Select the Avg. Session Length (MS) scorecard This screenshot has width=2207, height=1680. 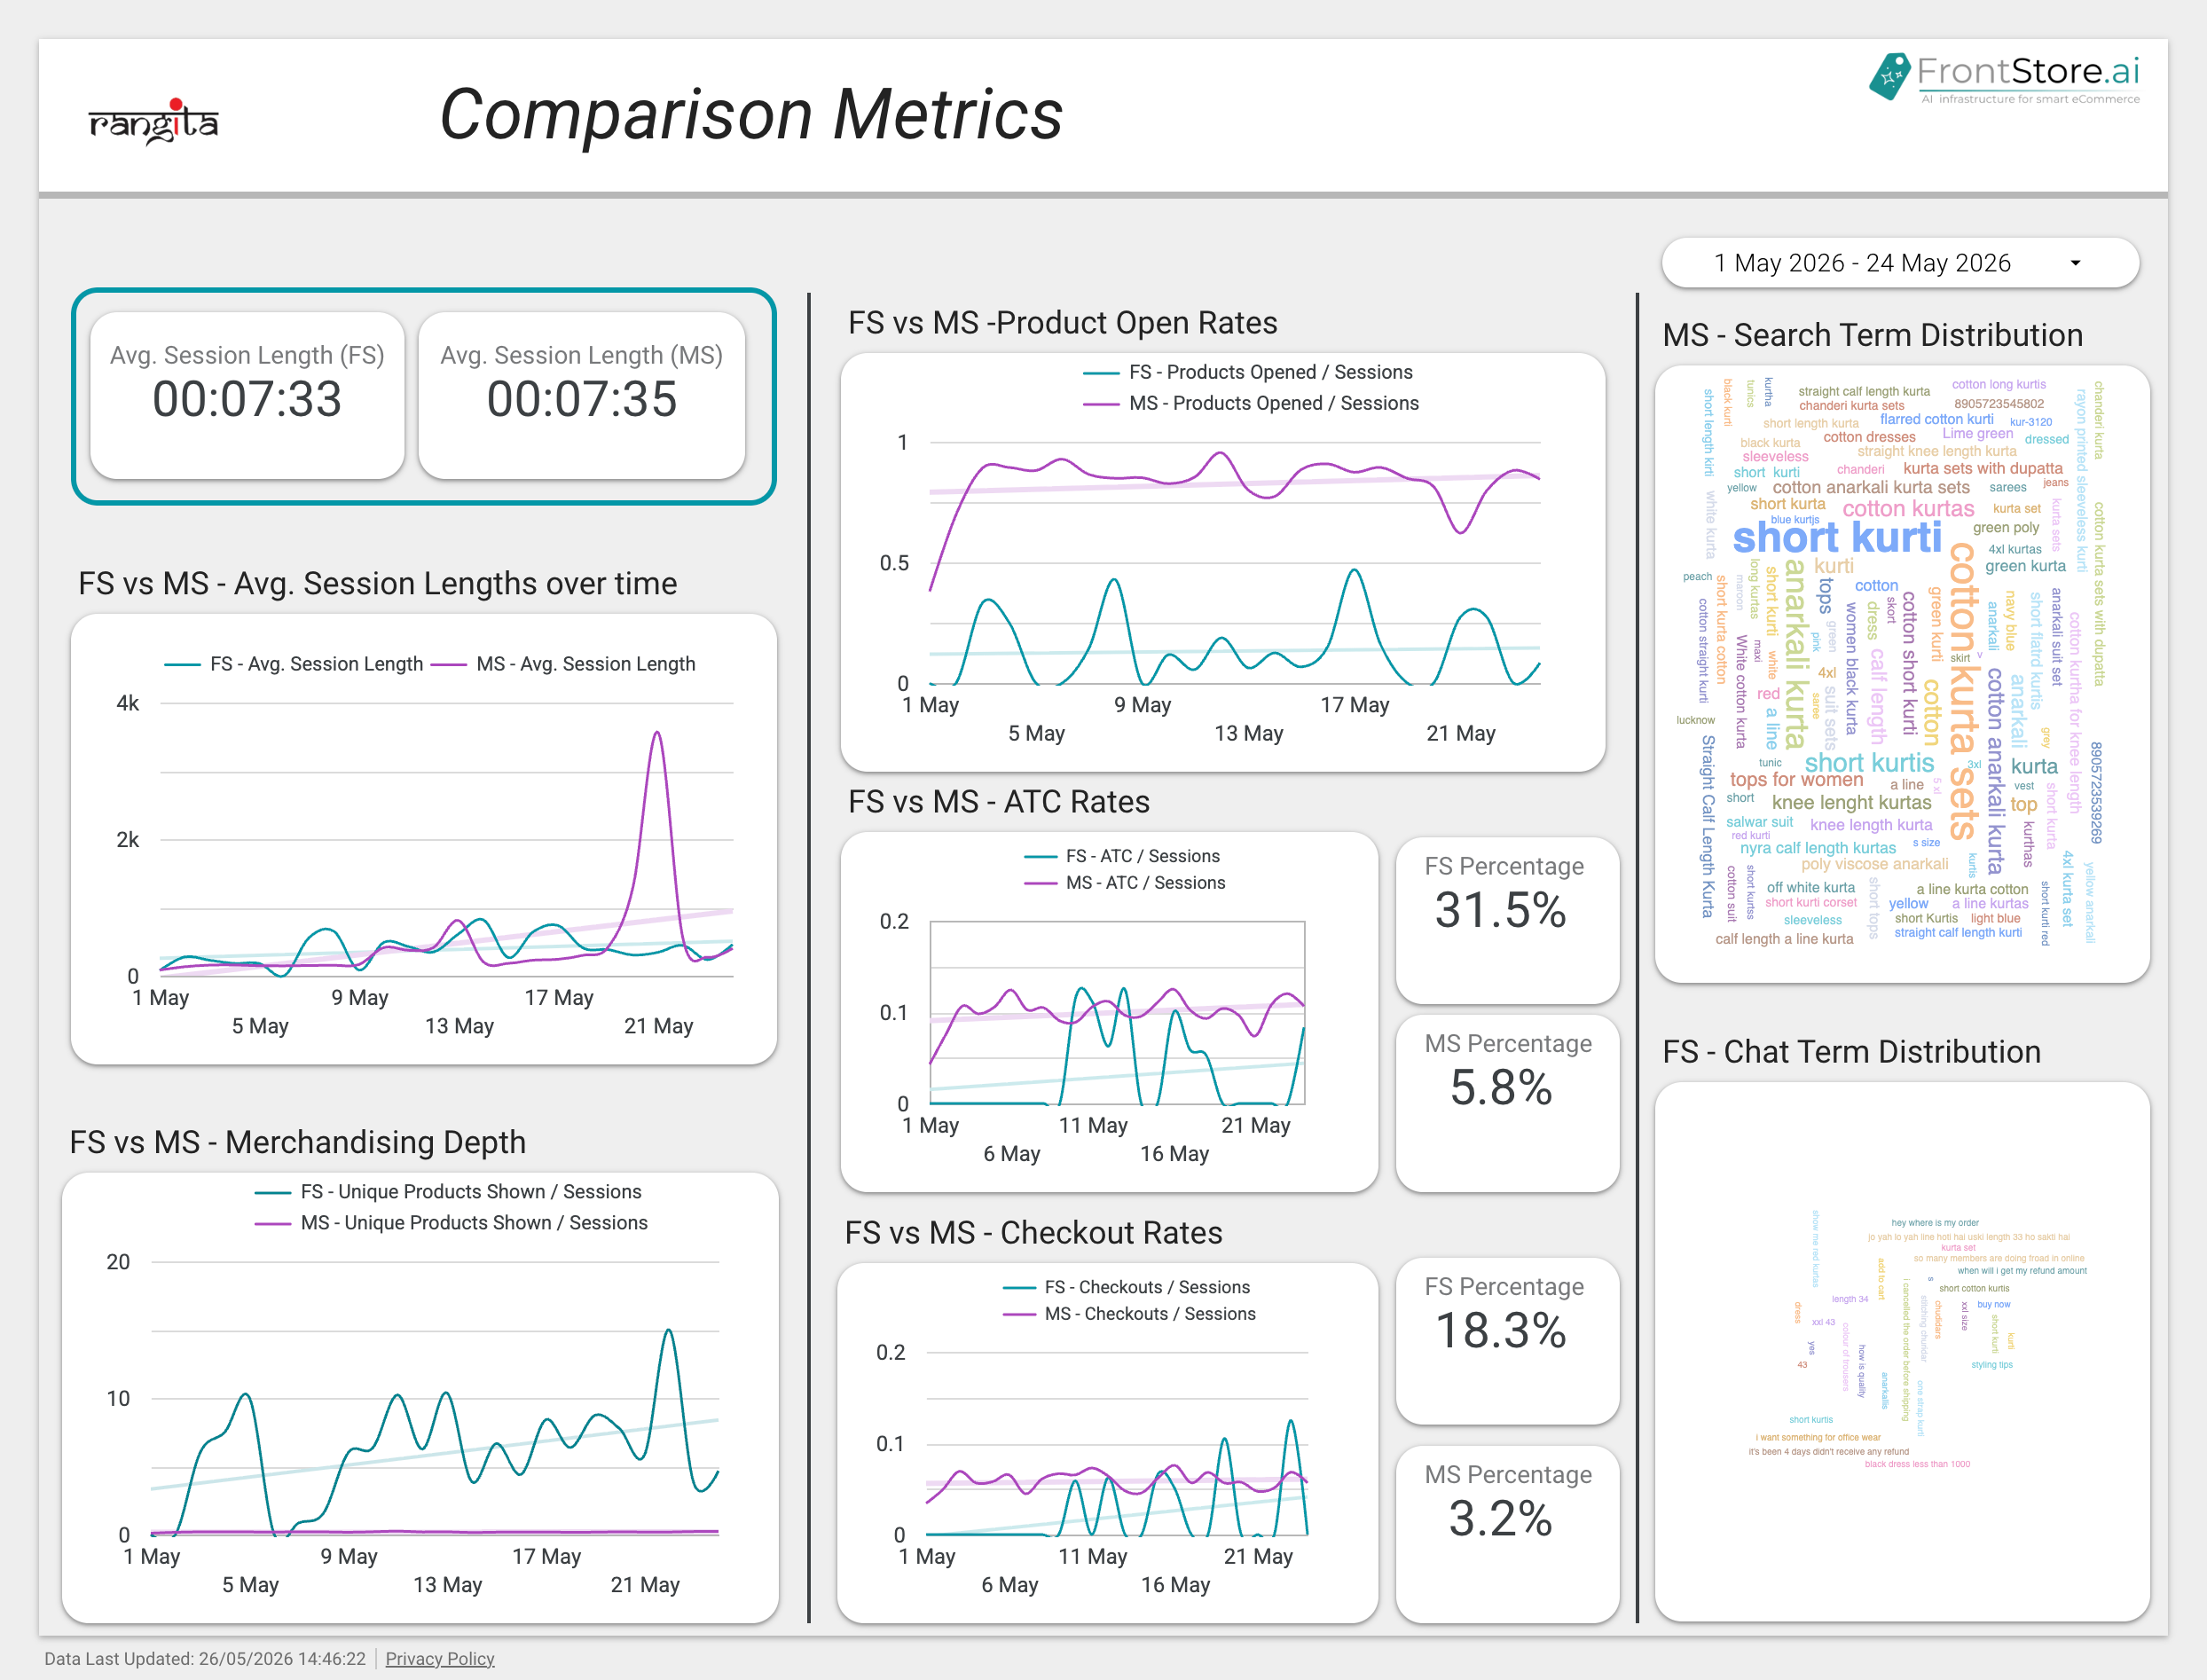click(581, 395)
